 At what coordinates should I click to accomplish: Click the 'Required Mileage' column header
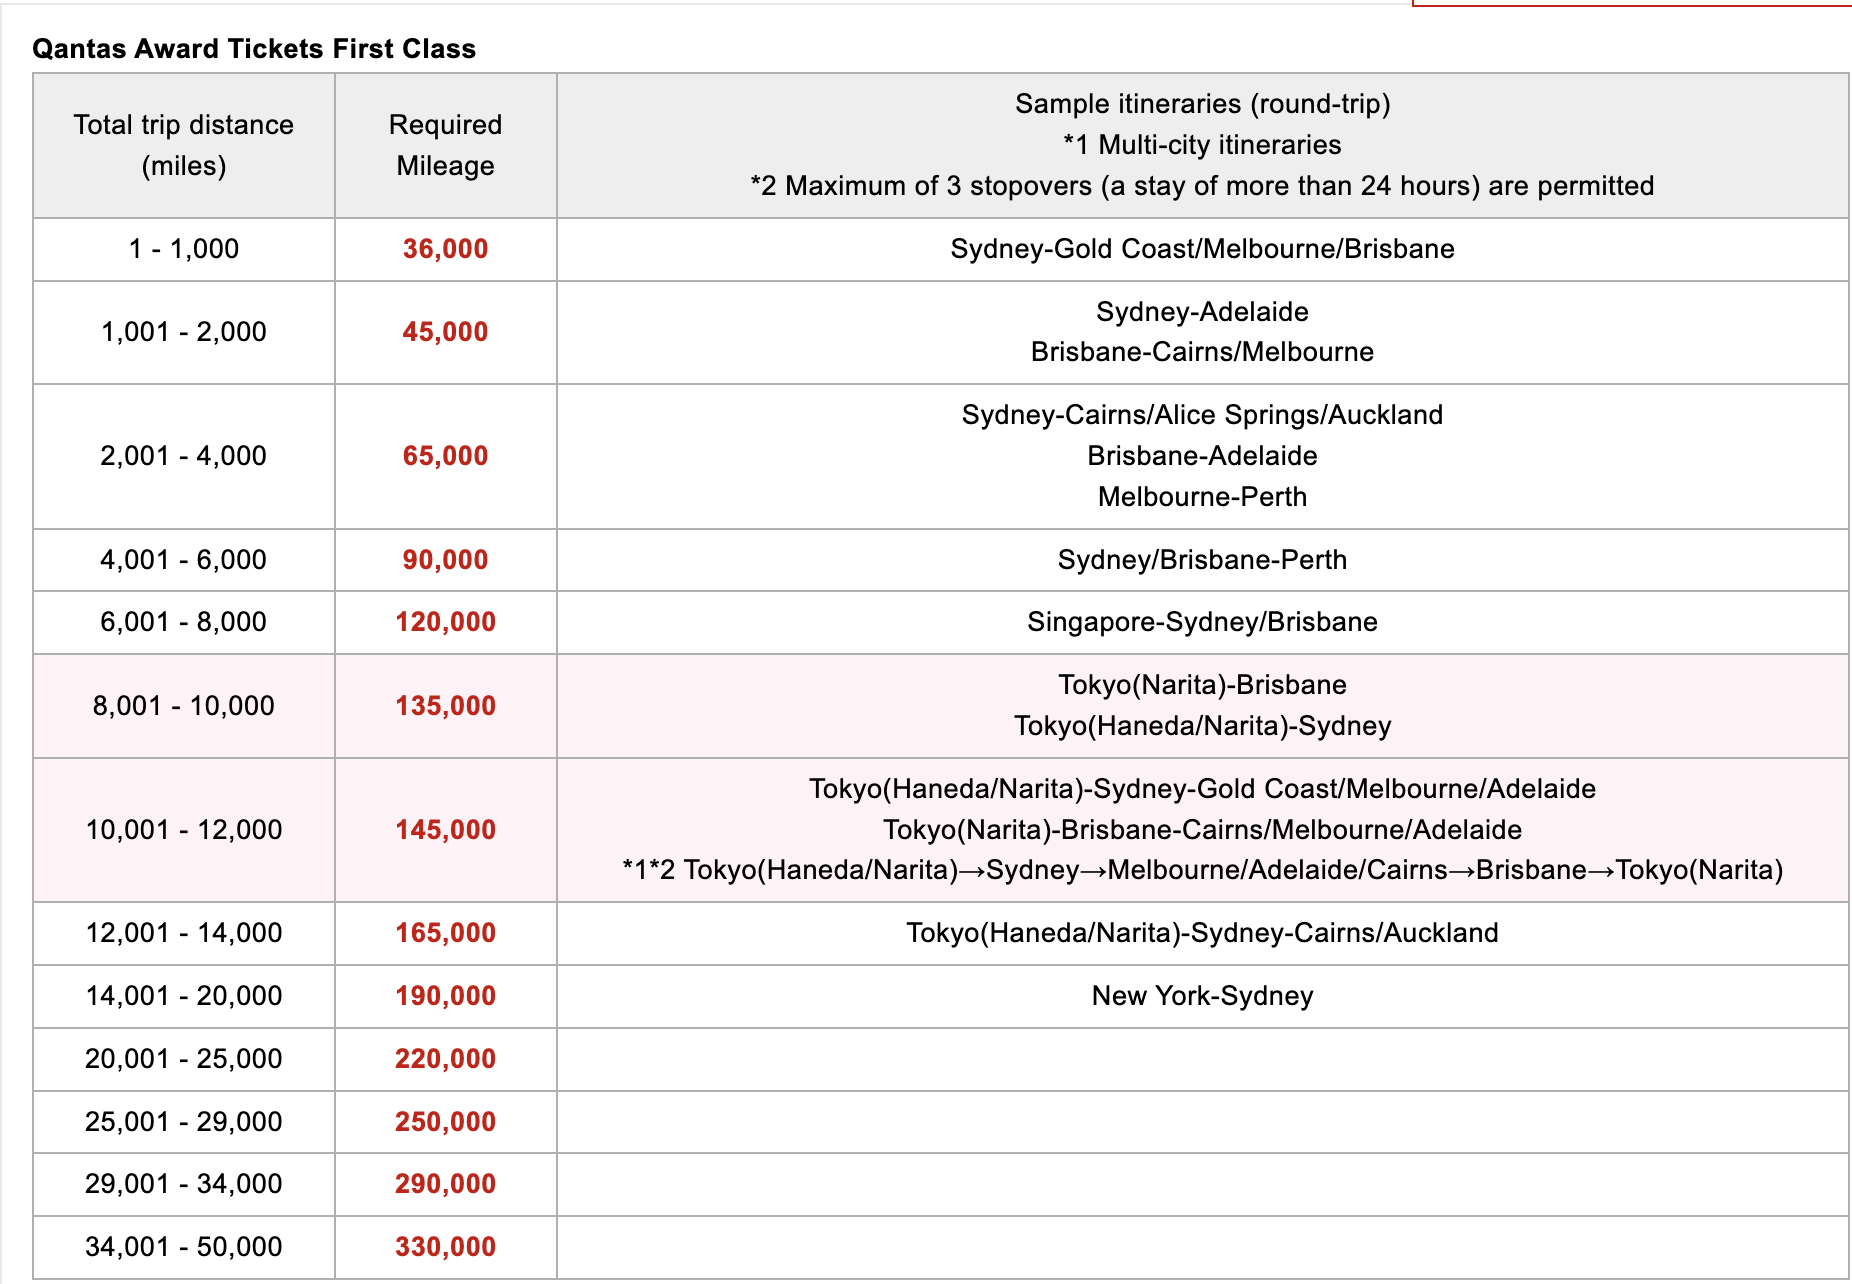click(446, 145)
